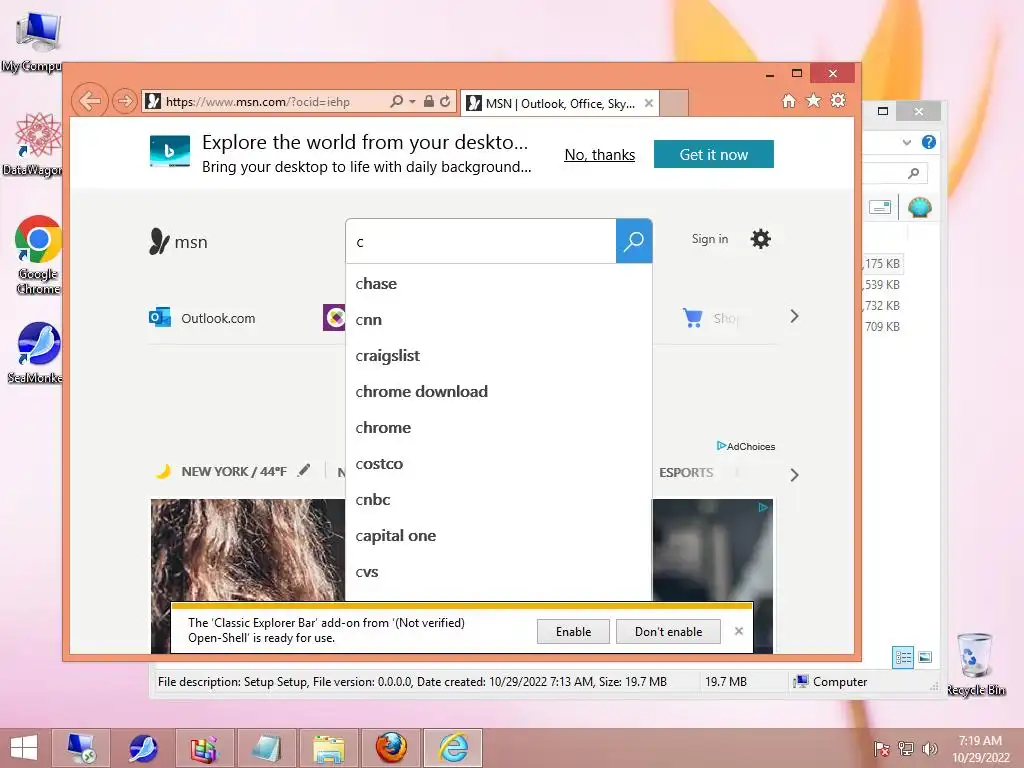Click the Get it now button
This screenshot has width=1024, height=768.
click(x=714, y=154)
